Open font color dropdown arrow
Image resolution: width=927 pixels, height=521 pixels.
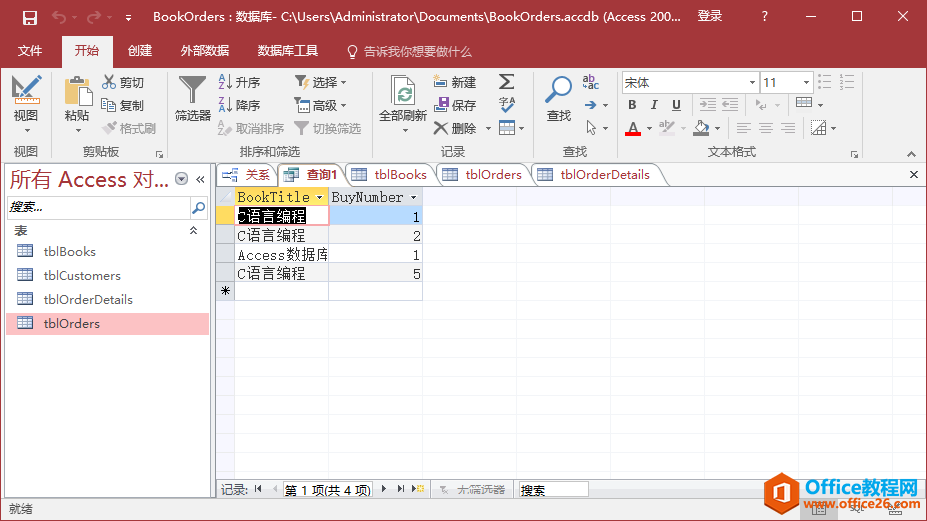tap(649, 128)
